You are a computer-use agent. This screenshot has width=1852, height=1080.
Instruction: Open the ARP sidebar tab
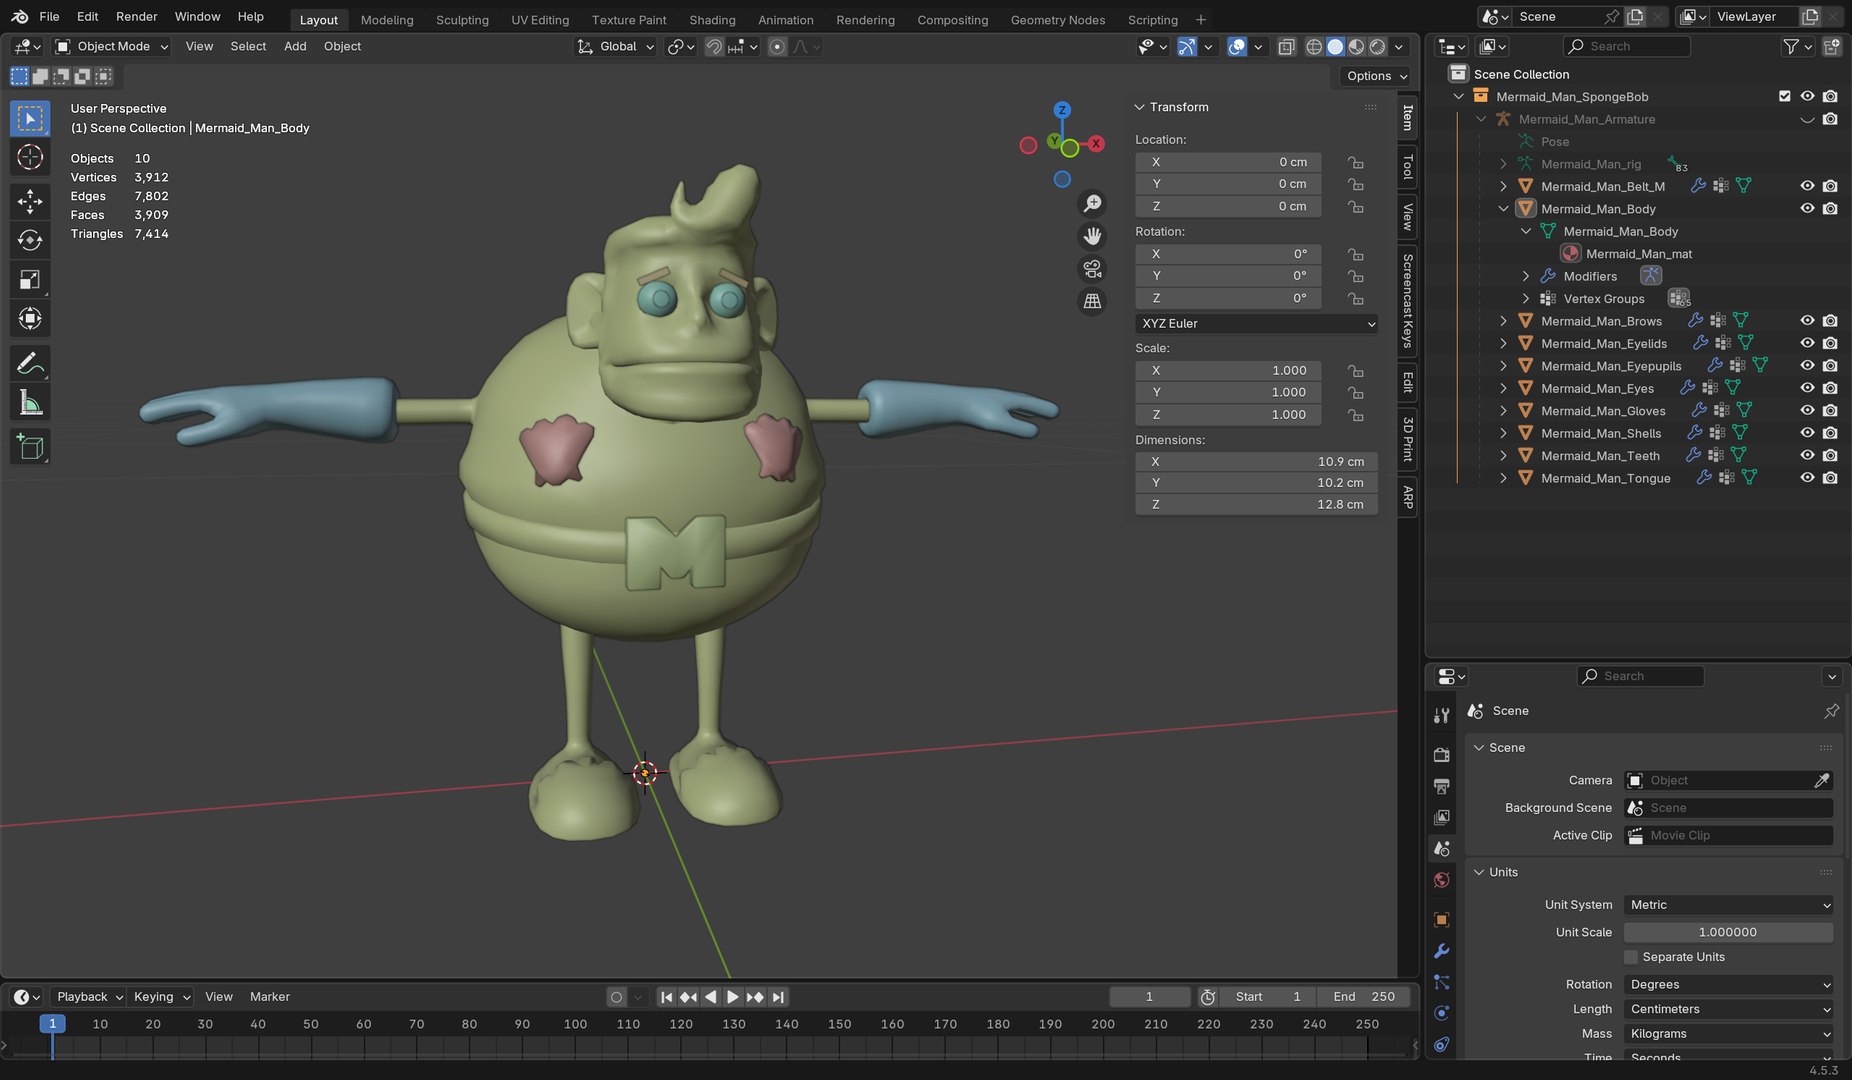1407,497
